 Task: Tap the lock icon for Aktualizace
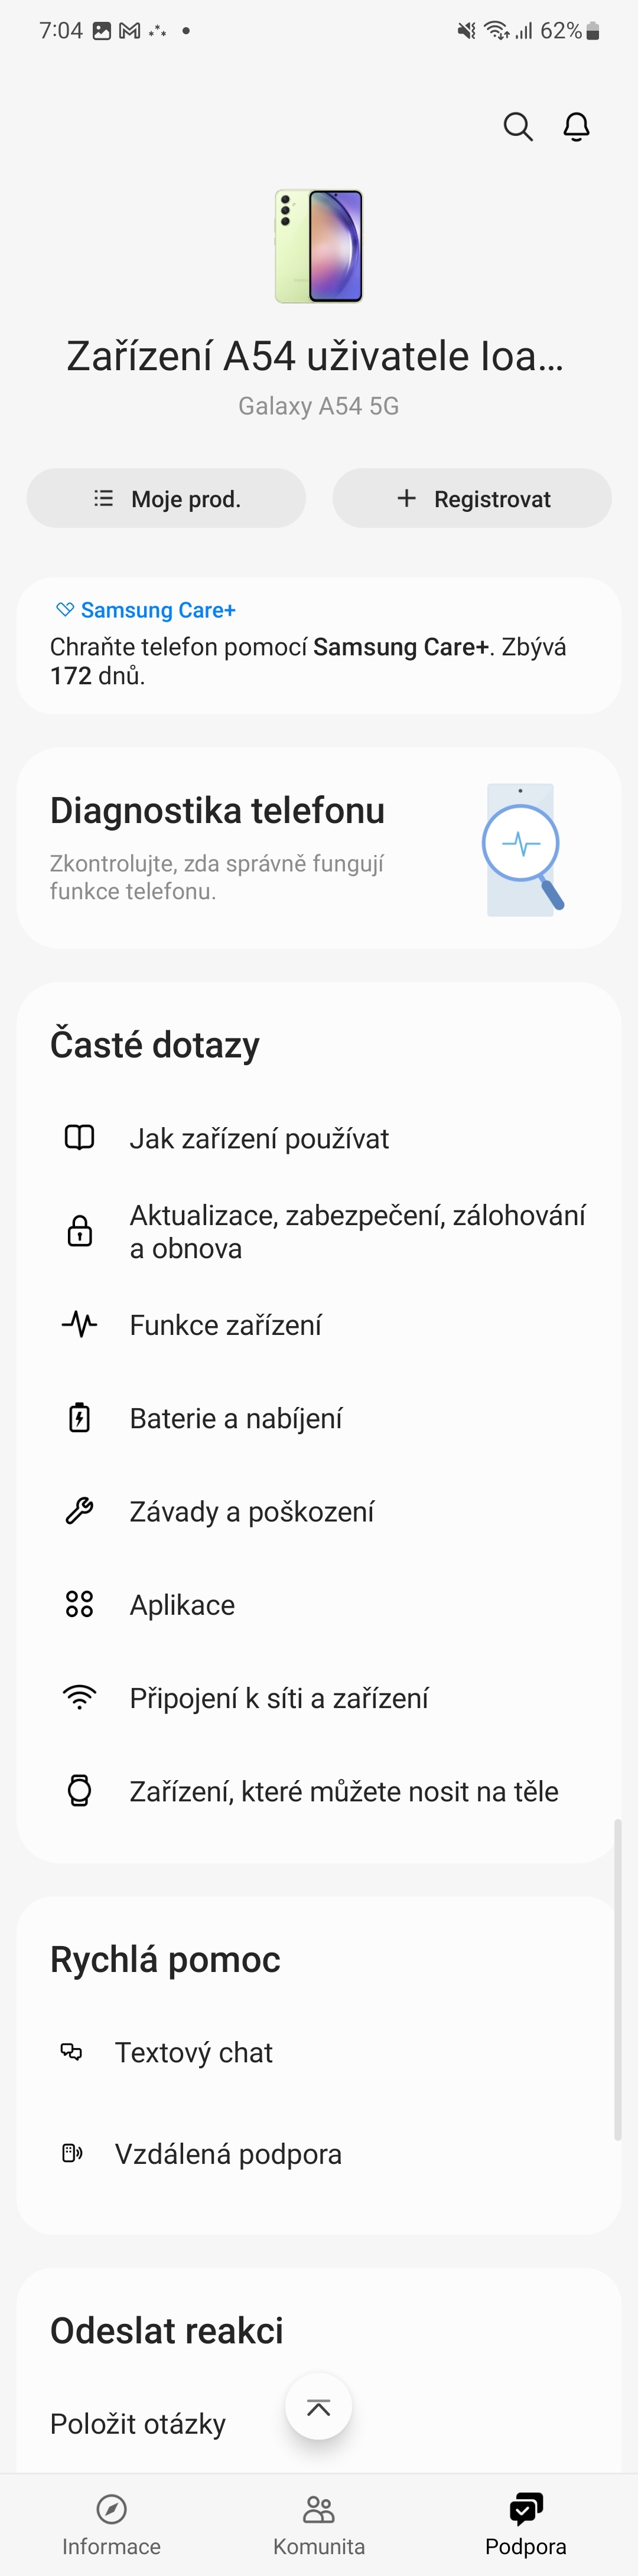coord(80,1231)
